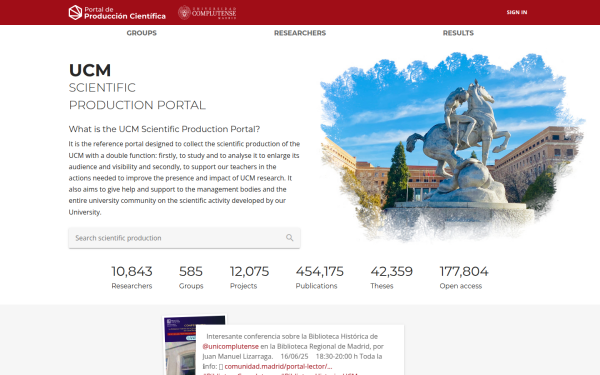Open the 12,075 Projects statistic
The image size is (600, 375).
(x=249, y=277)
